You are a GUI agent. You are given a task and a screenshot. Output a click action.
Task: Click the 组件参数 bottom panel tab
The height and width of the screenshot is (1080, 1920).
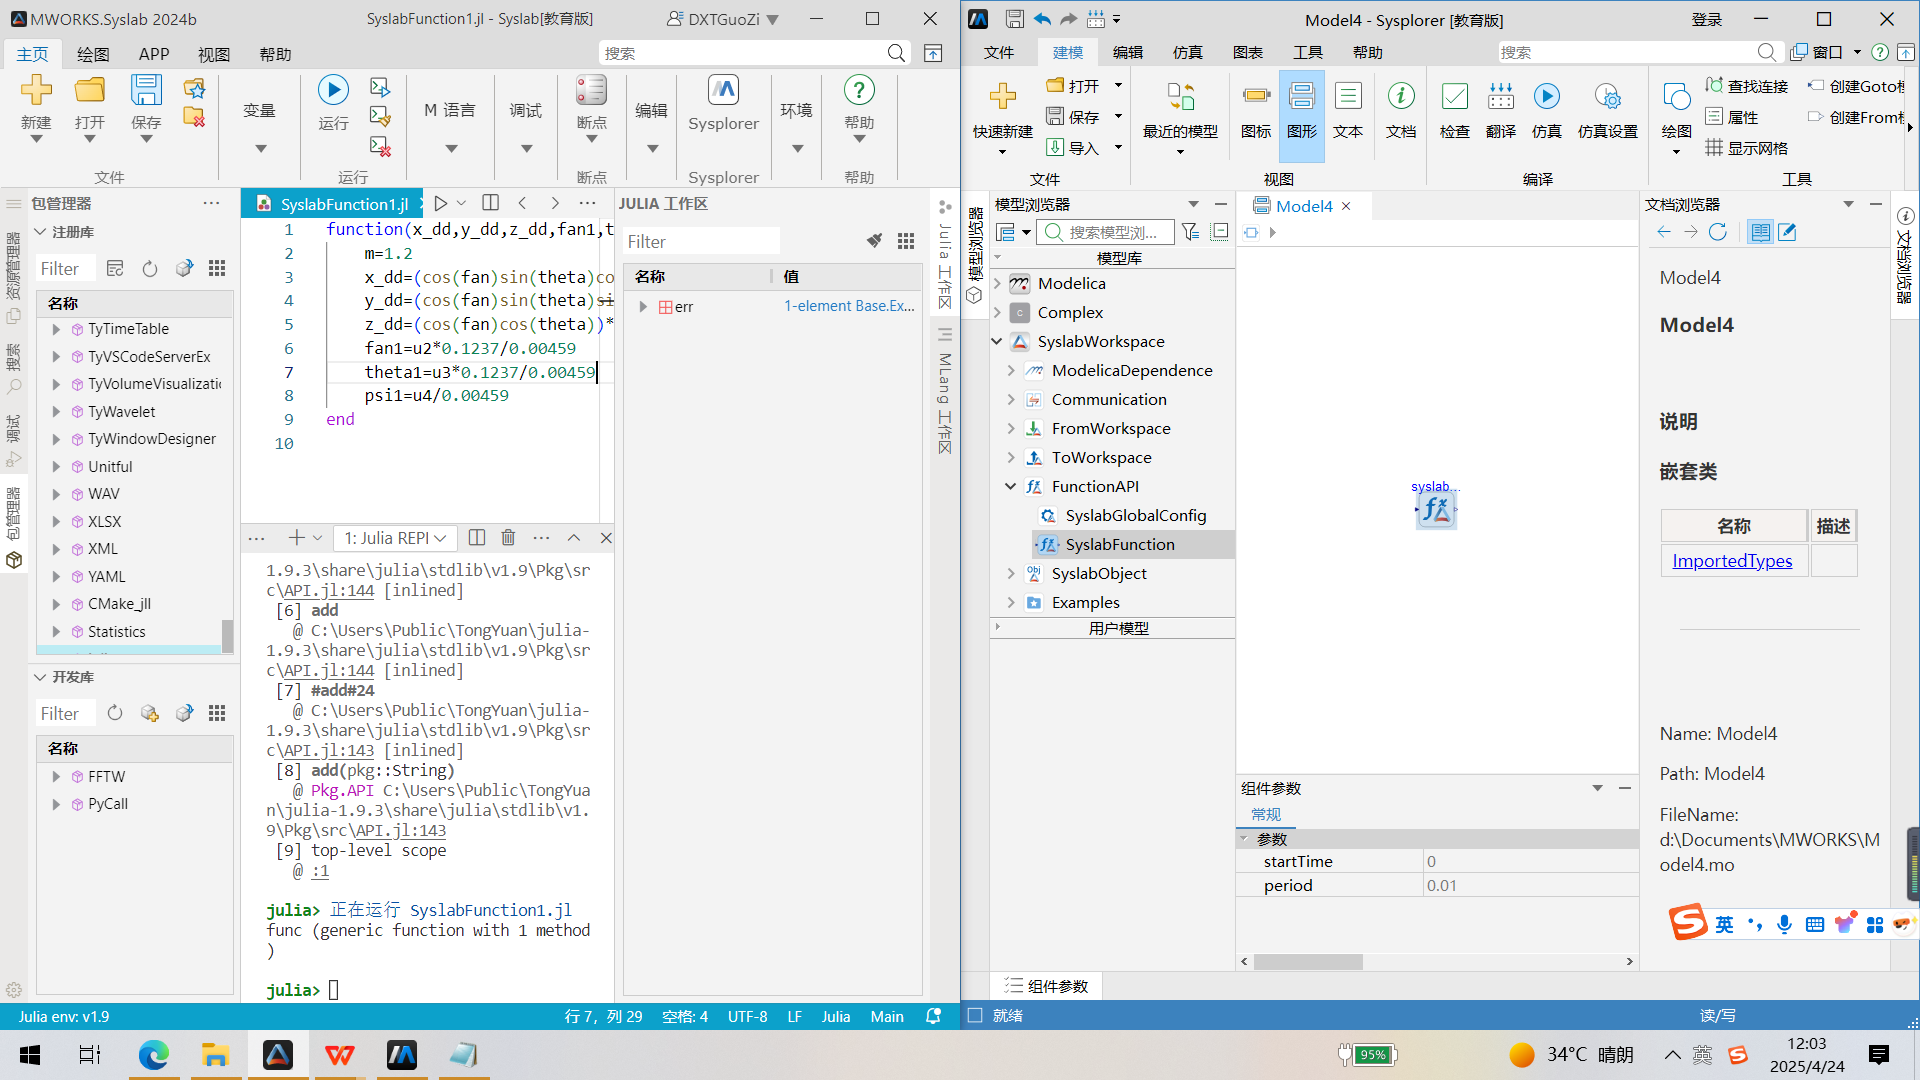click(x=1046, y=986)
